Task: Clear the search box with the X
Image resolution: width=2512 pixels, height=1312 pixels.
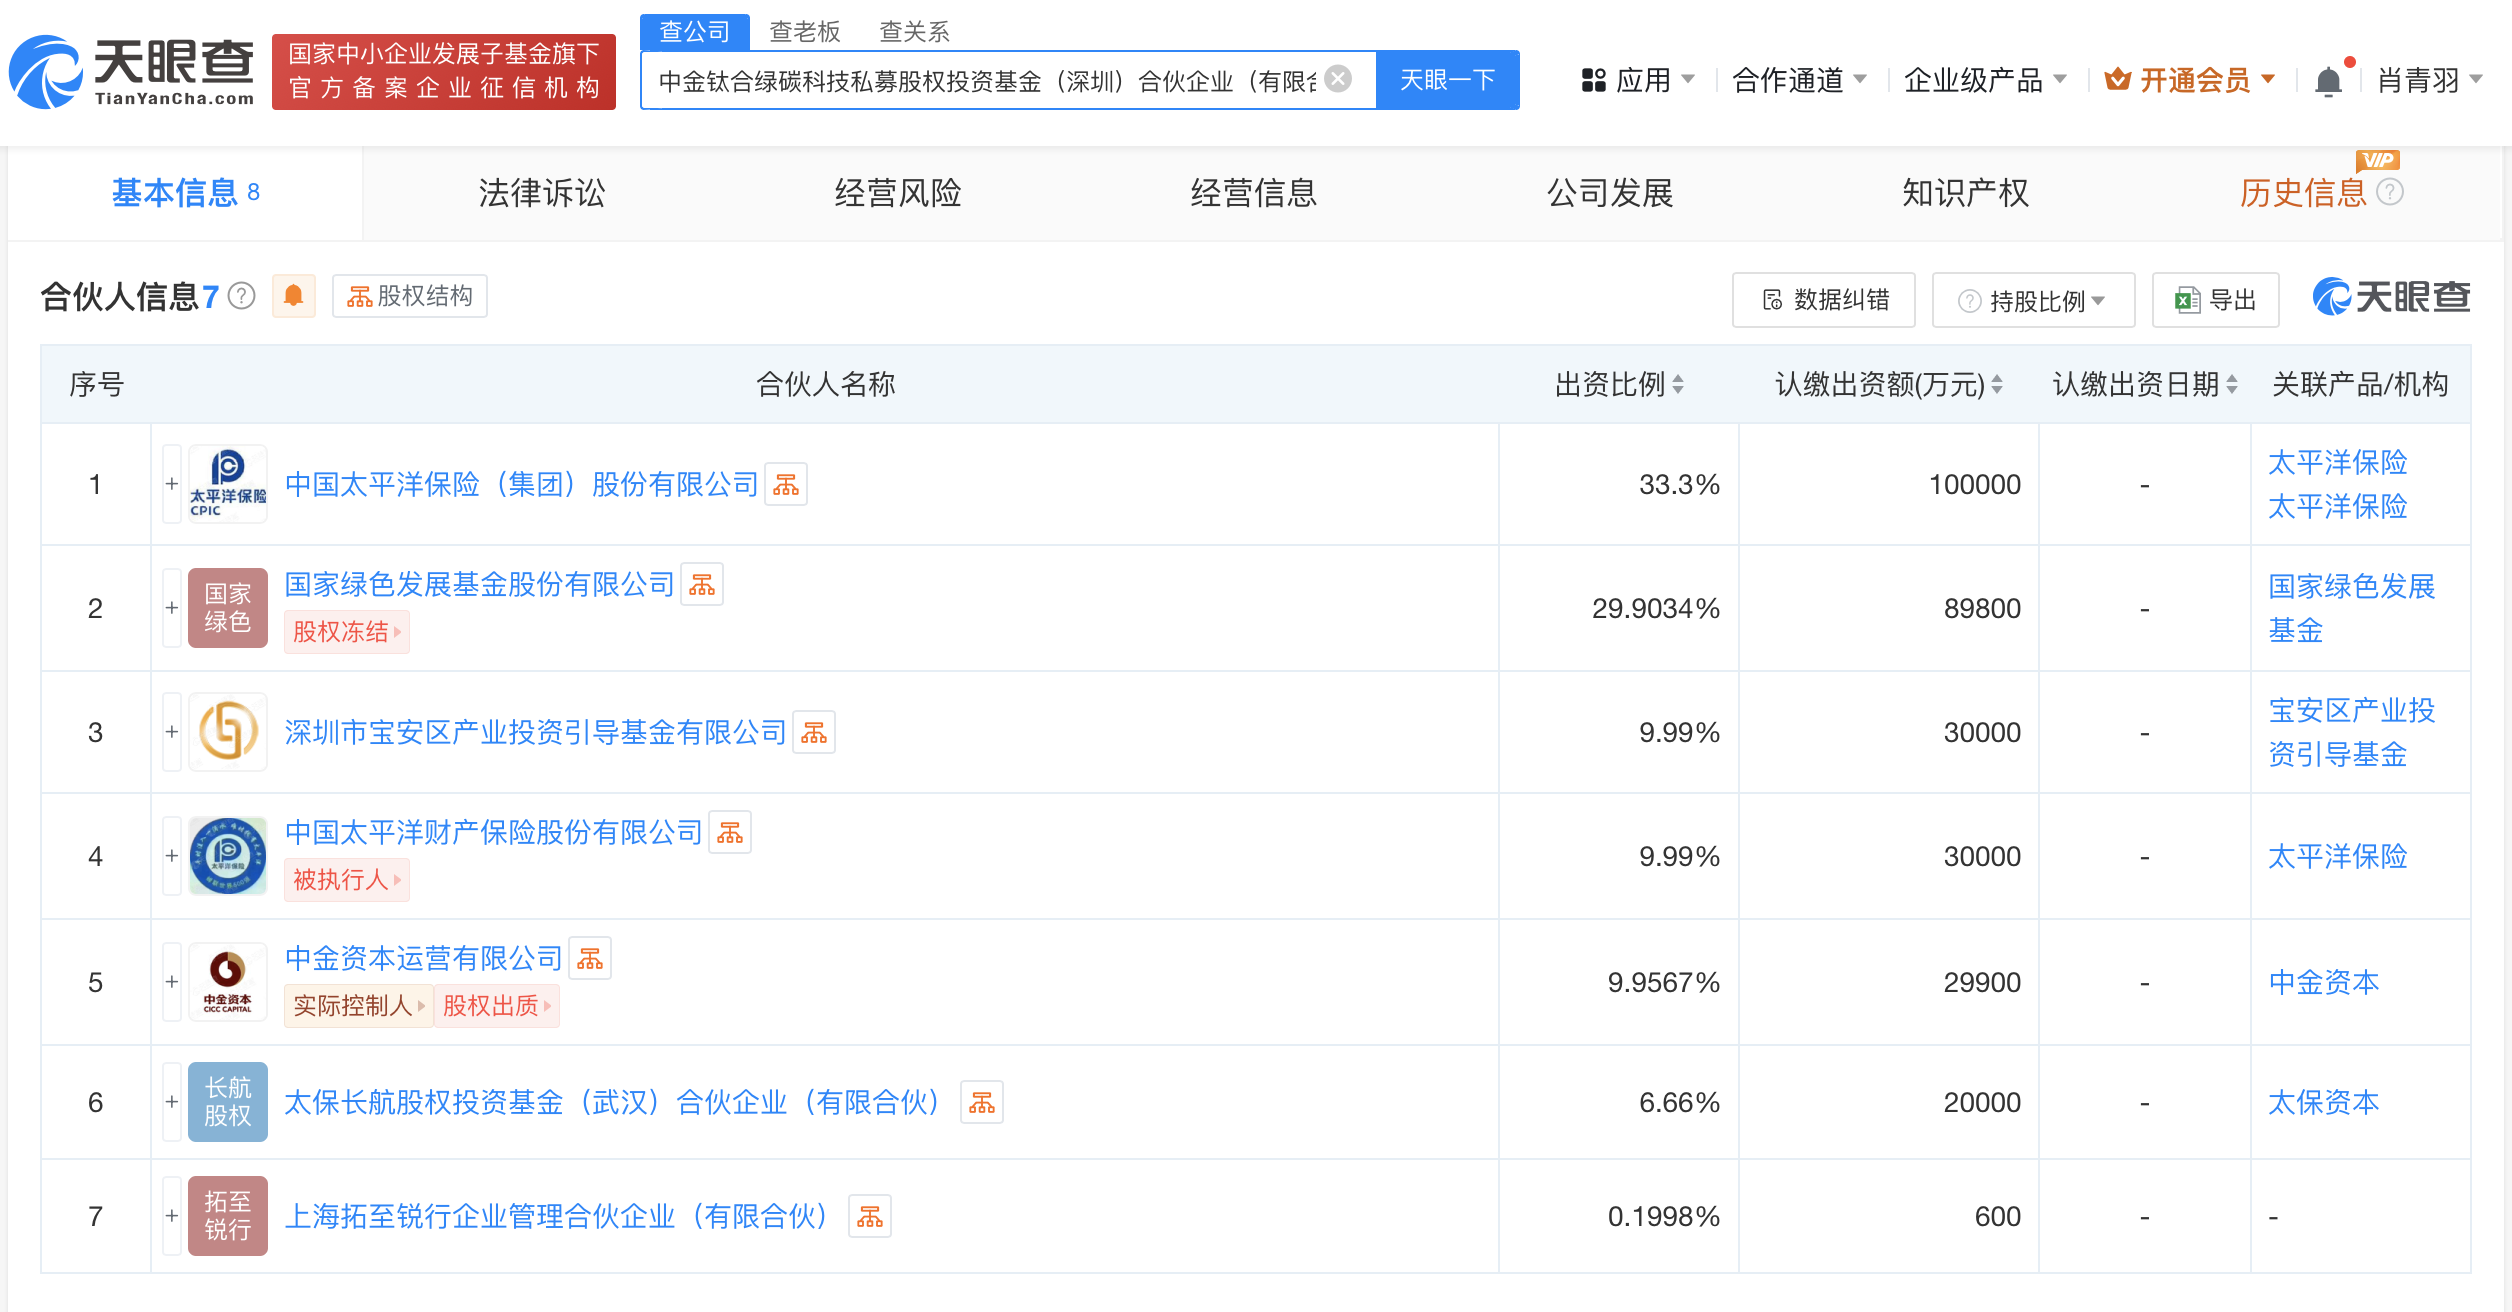Action: 1335,79
